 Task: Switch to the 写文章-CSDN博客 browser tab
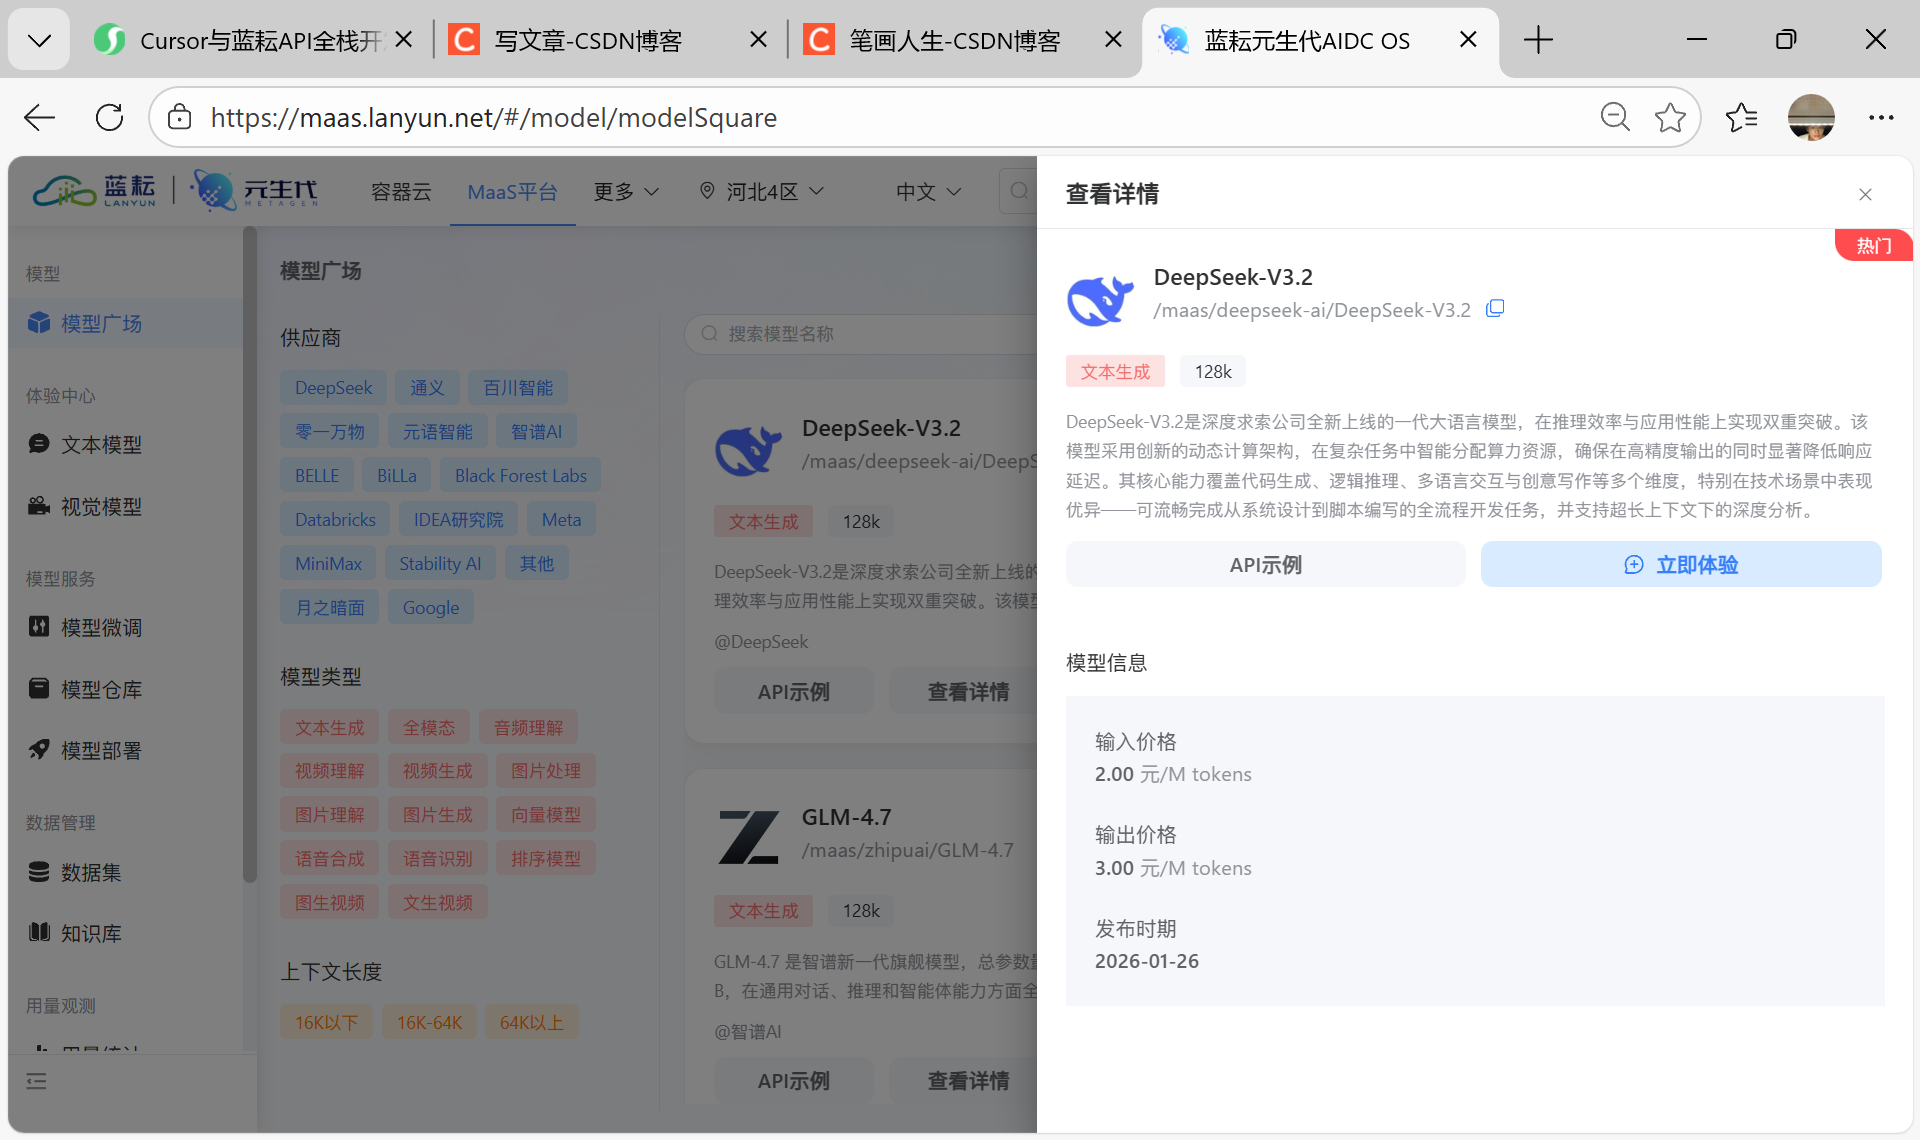[x=586, y=40]
